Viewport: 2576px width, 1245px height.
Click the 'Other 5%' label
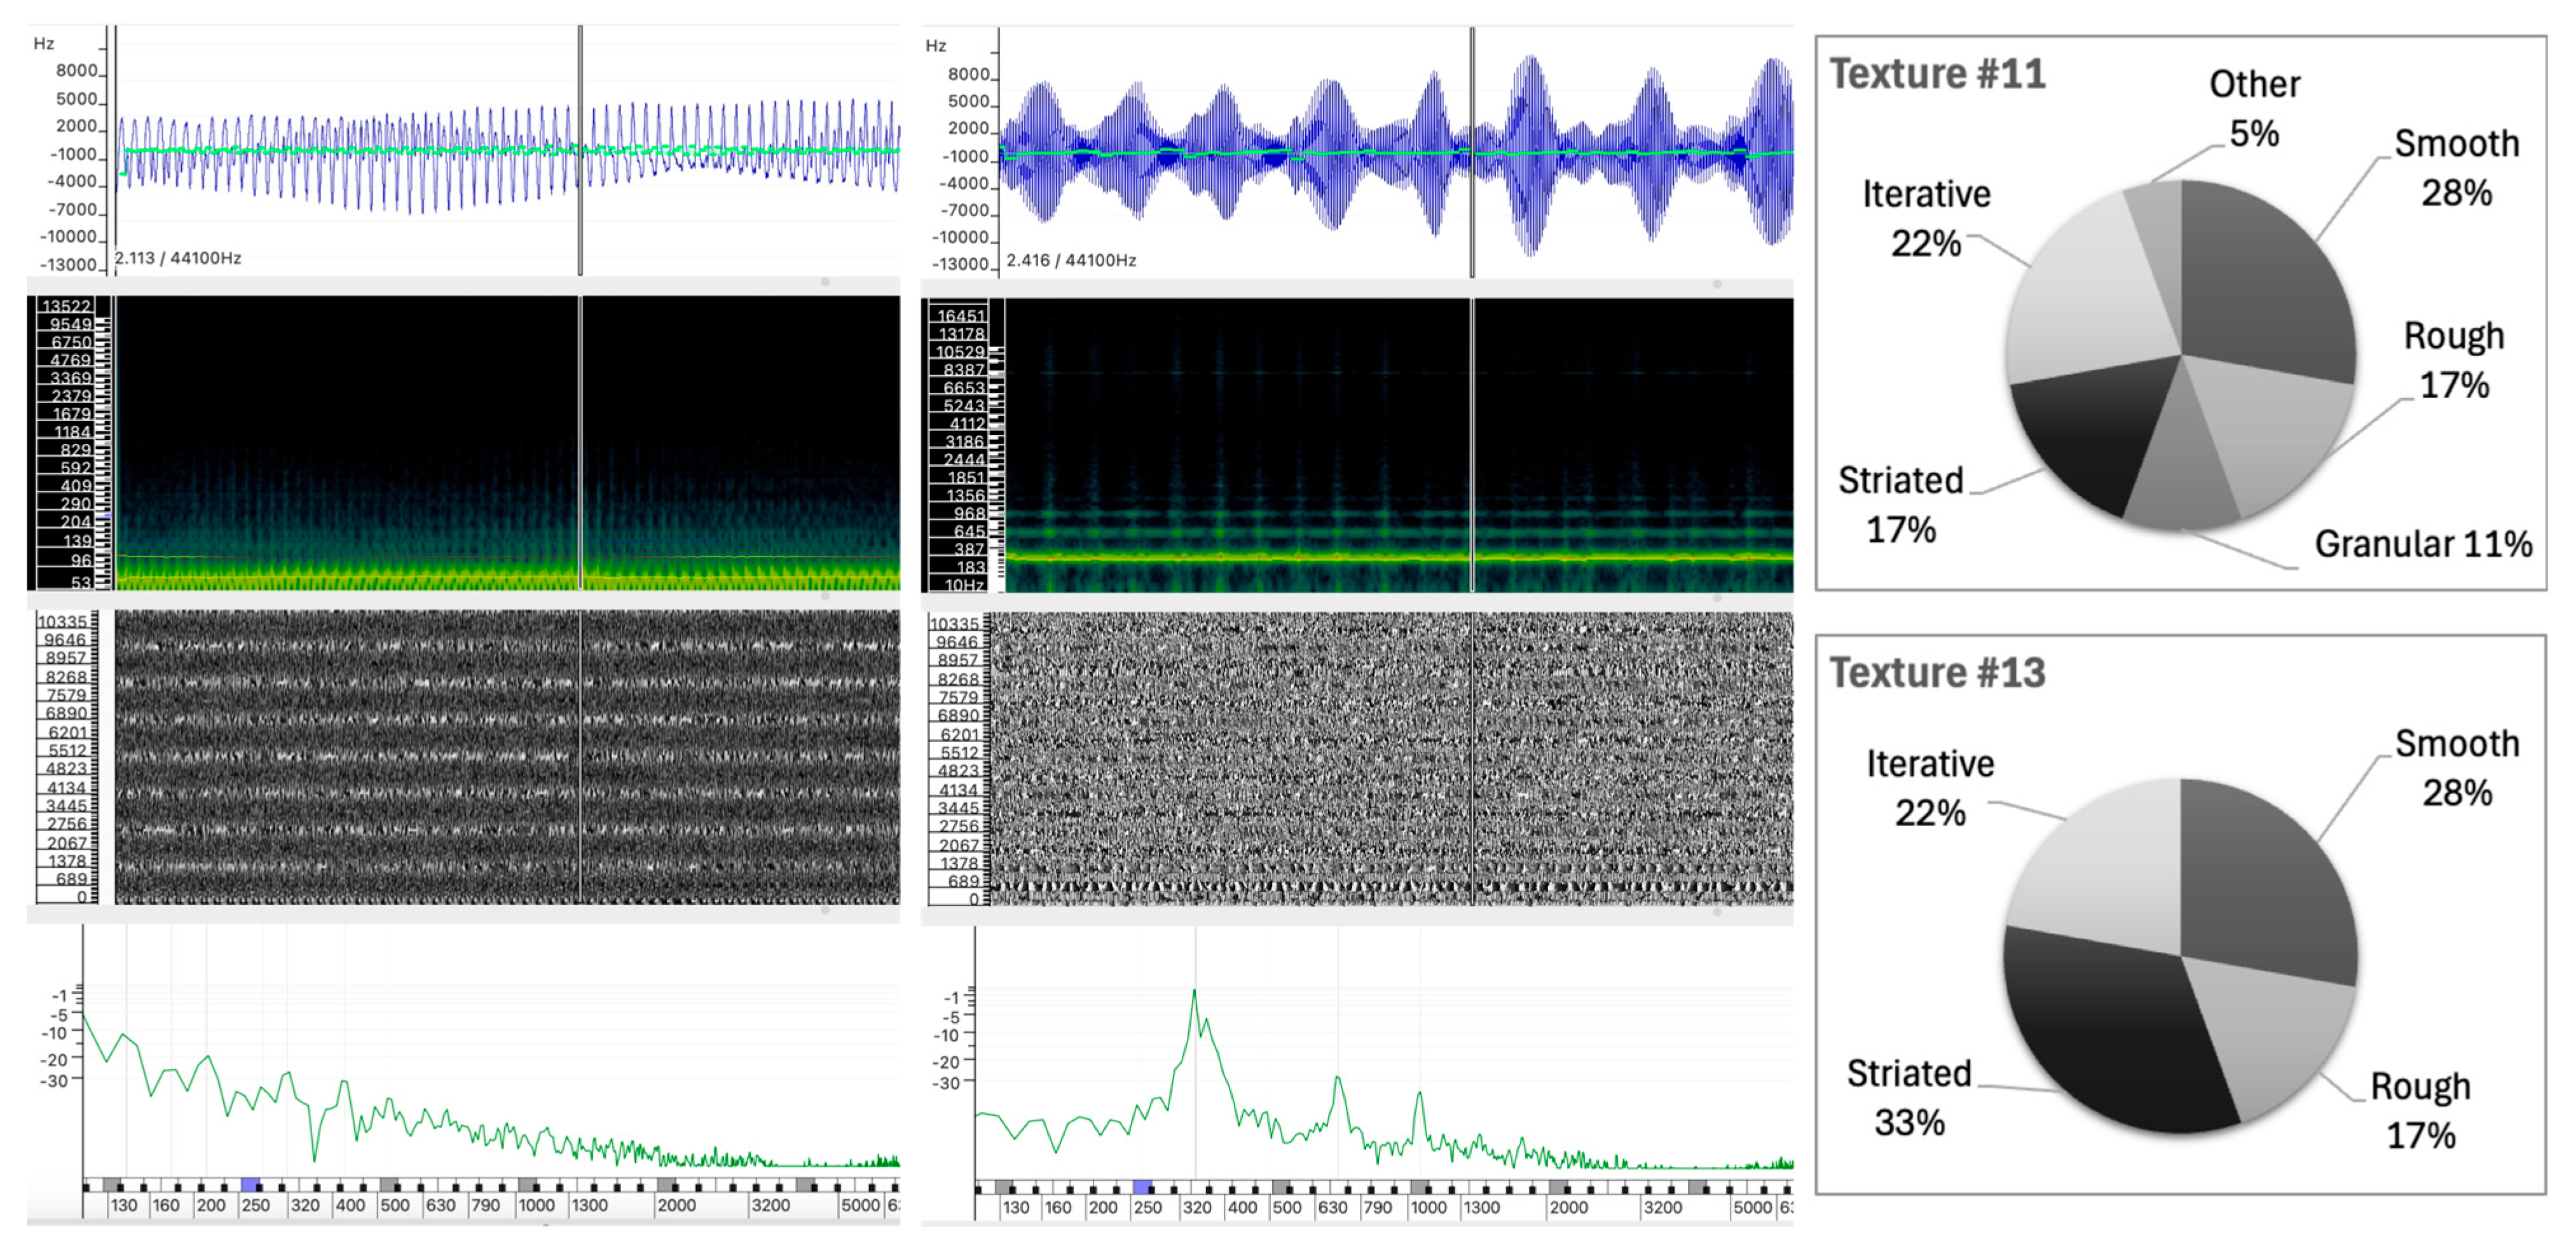(2254, 108)
